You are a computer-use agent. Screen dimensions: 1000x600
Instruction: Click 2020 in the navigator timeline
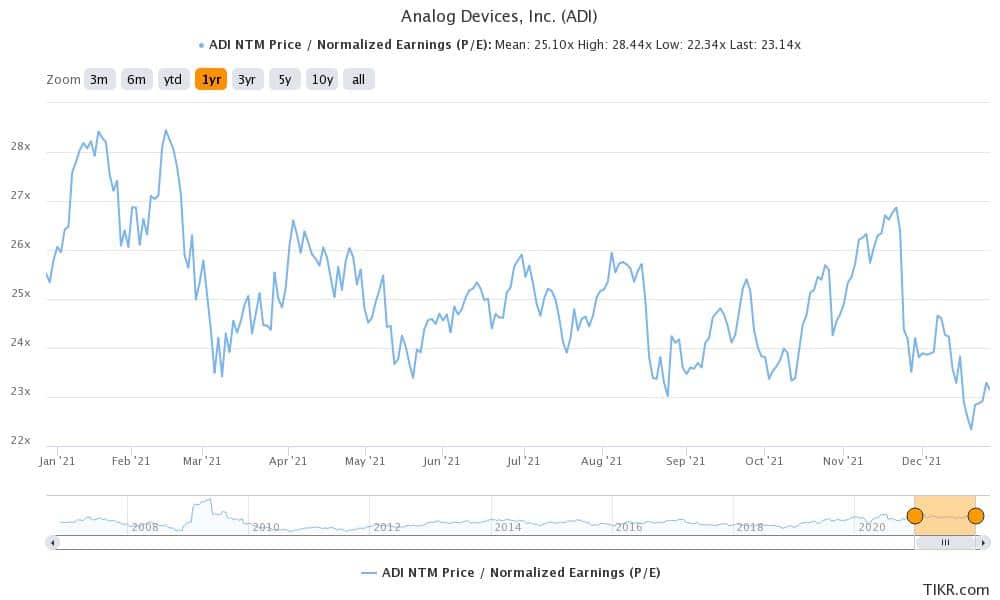coord(872,527)
